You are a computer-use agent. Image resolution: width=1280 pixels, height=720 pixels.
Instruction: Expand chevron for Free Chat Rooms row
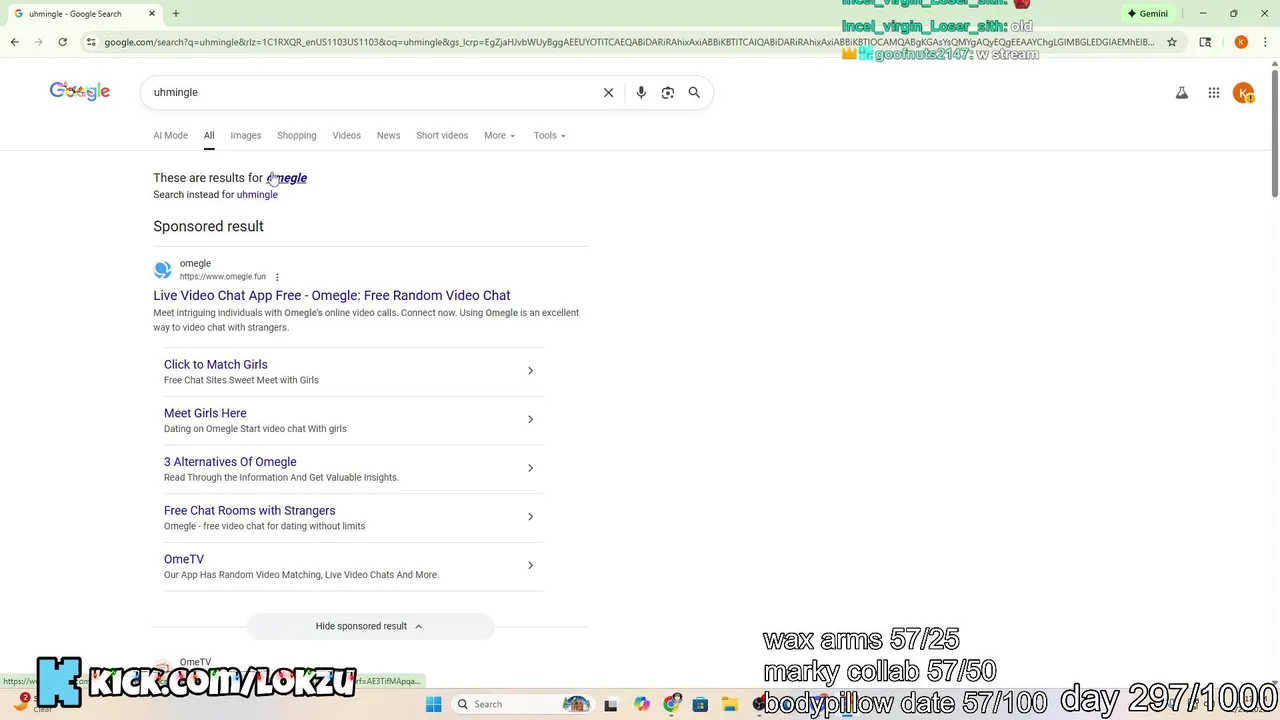tap(530, 517)
